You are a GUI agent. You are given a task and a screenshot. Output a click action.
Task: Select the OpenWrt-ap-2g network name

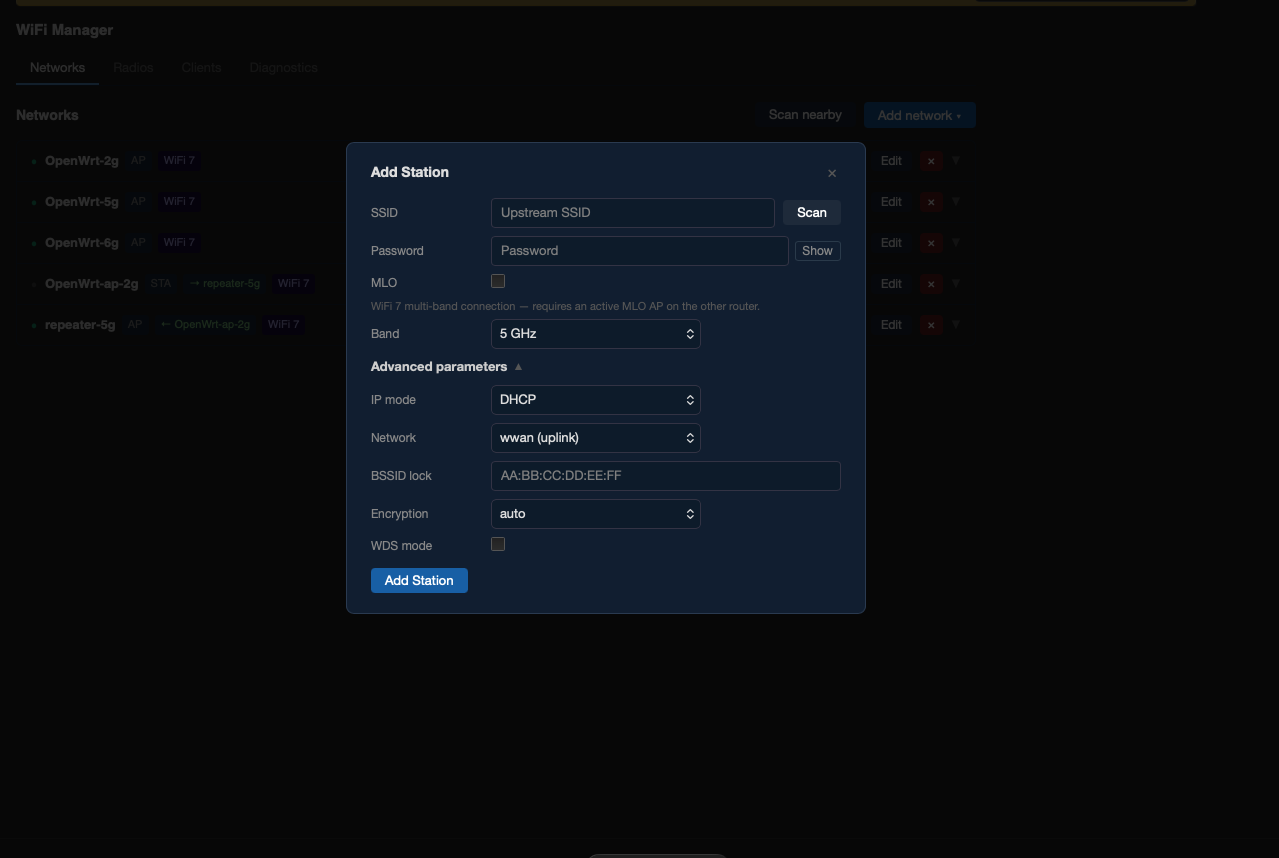(92, 284)
